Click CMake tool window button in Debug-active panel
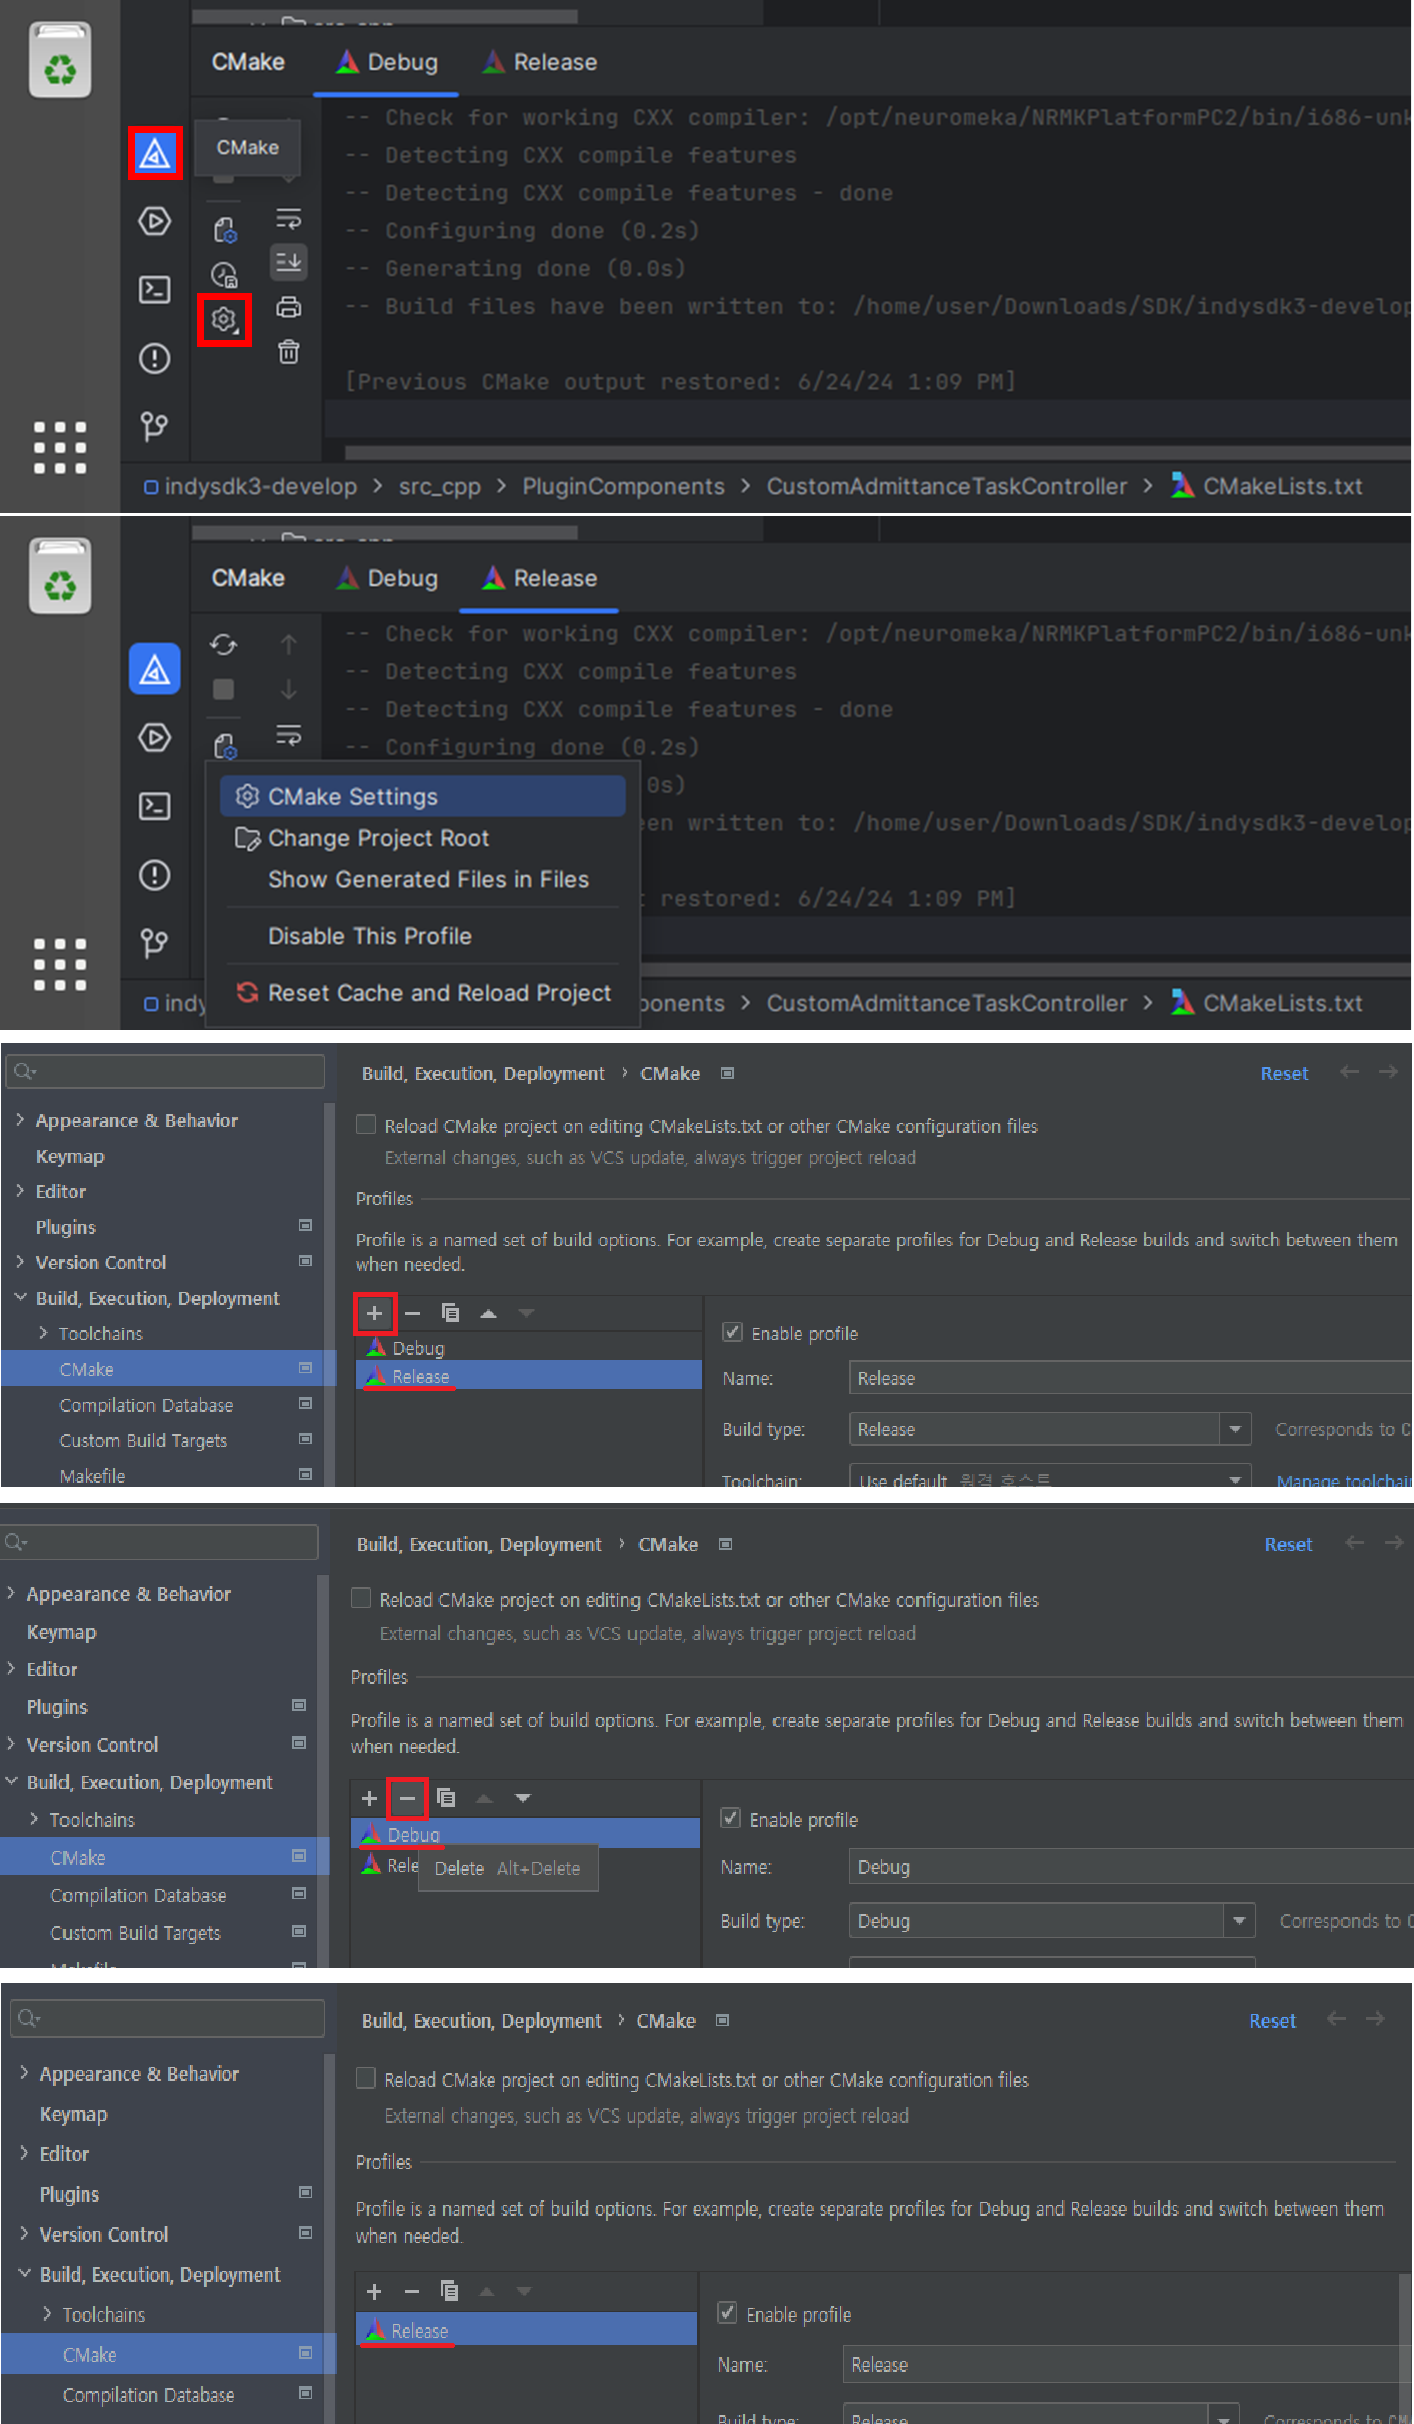Screen dimensions: 1414x2424 tap(155, 153)
